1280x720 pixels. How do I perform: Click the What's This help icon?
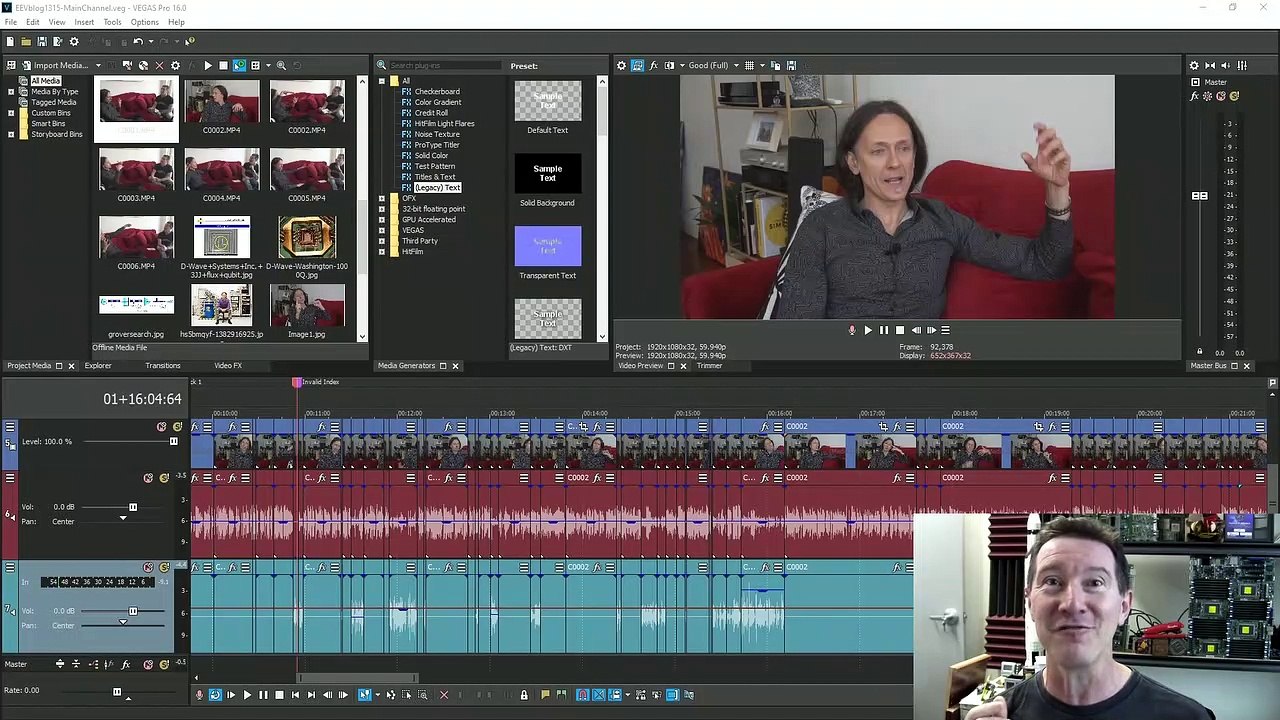tap(189, 41)
